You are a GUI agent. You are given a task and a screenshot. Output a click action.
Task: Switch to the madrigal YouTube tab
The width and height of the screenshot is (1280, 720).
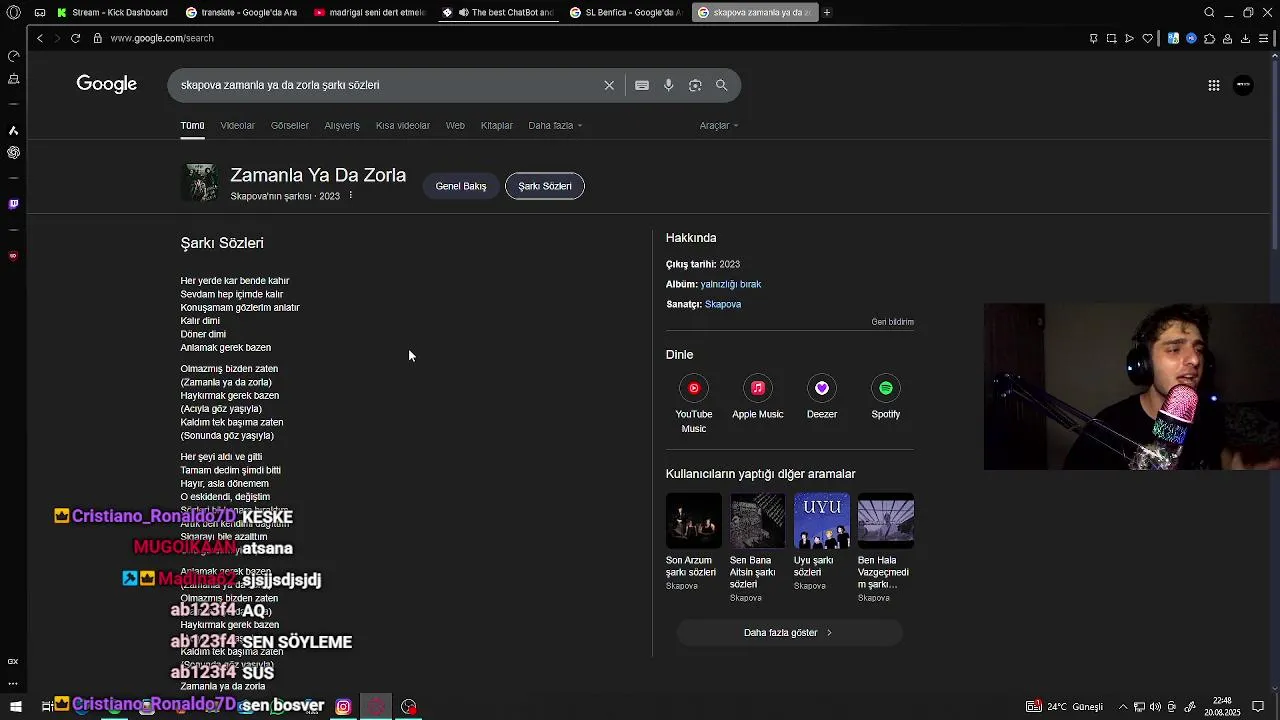click(370, 12)
